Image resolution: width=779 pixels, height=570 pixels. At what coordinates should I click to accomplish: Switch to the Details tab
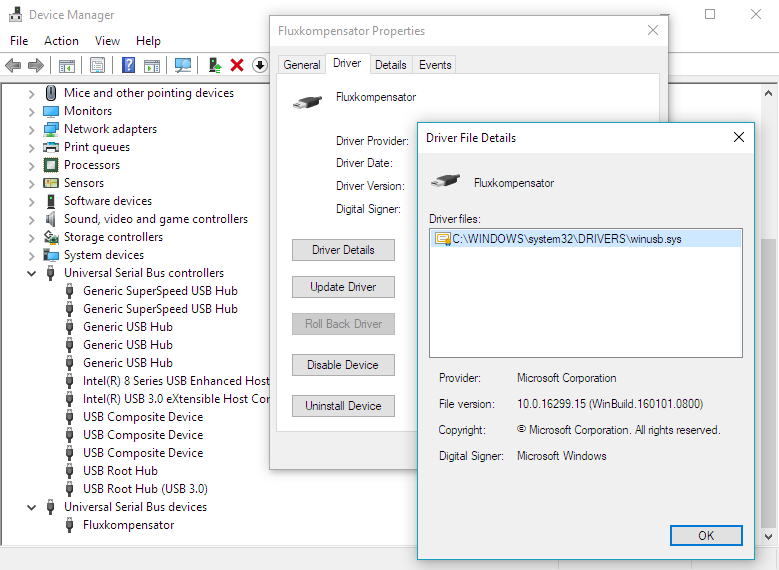coord(390,65)
